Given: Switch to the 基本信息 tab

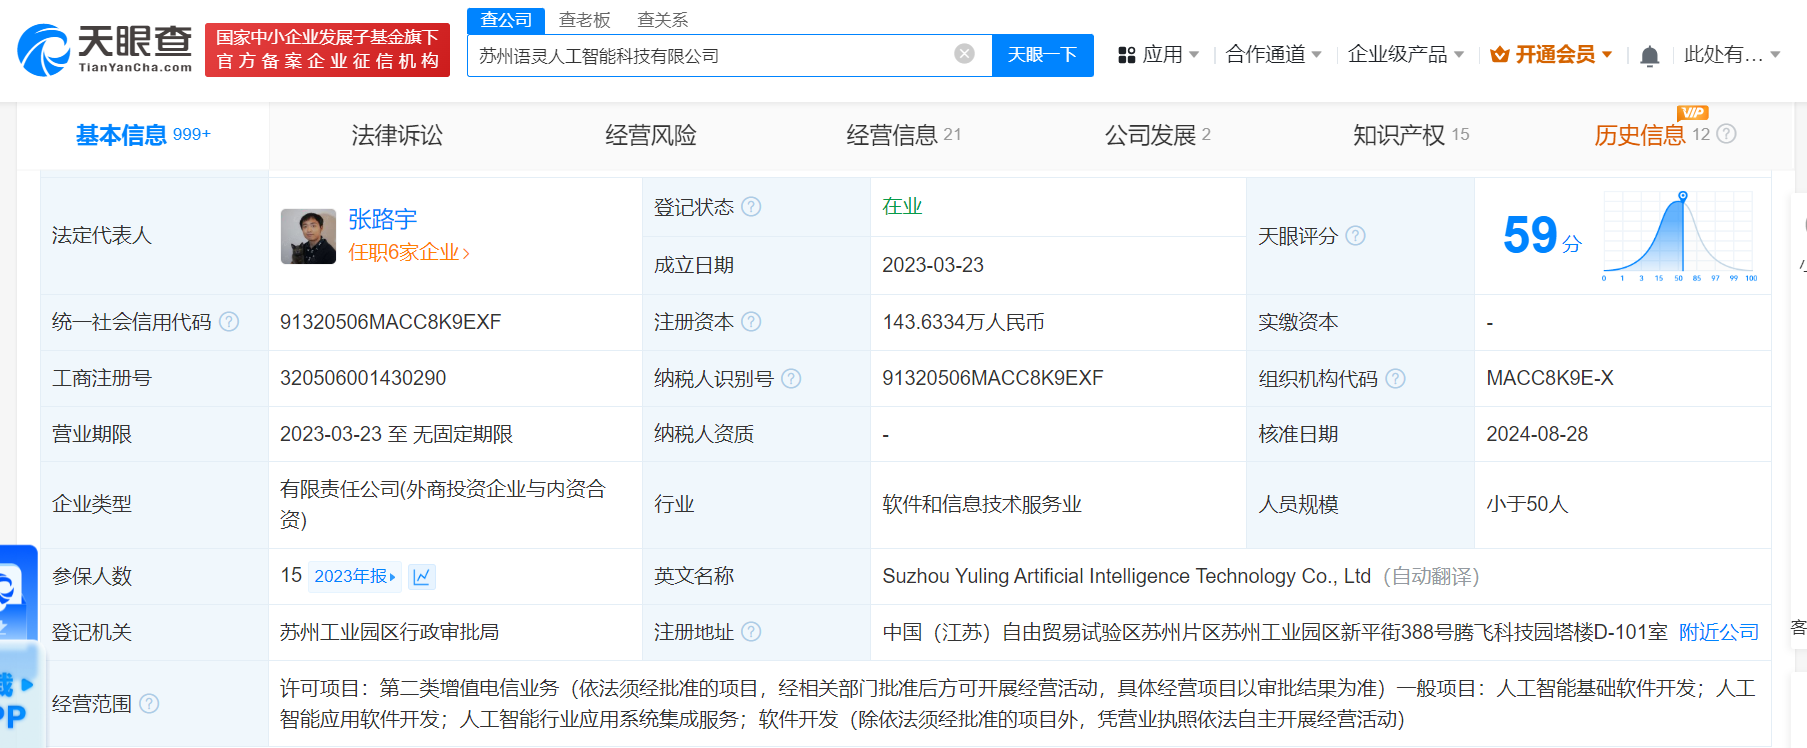Looking at the screenshot, I should coord(143,135).
